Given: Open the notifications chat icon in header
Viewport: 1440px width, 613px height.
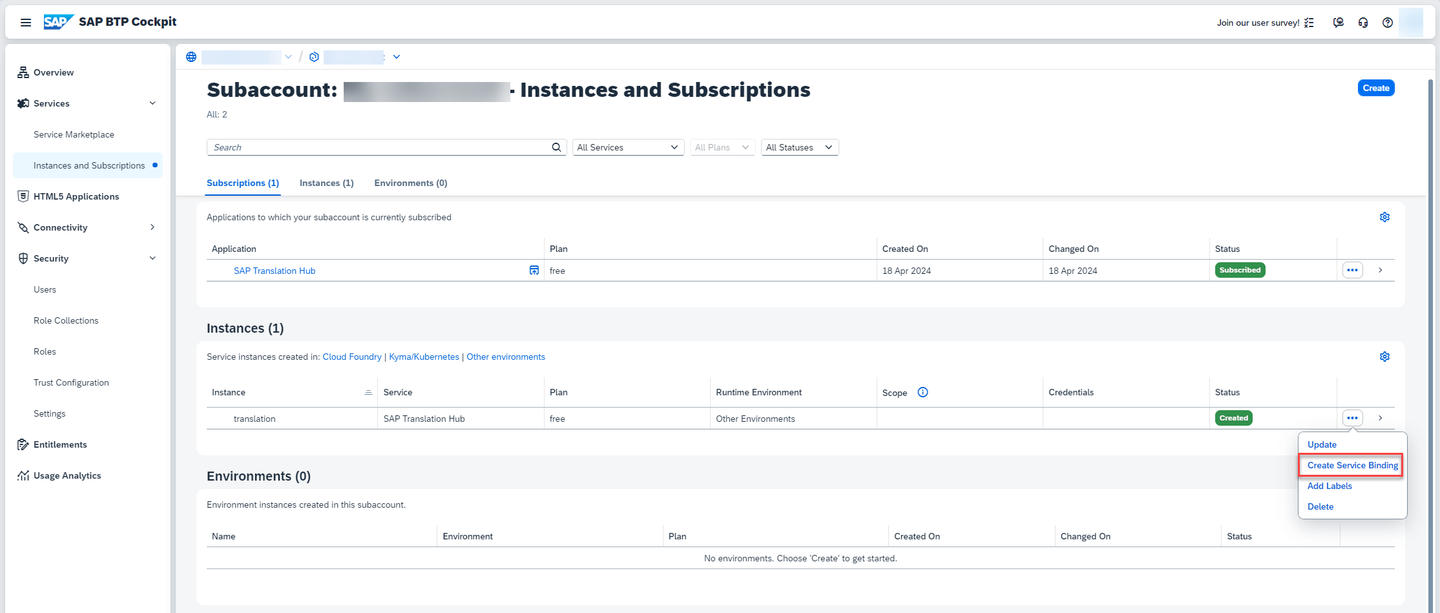Looking at the screenshot, I should [1338, 22].
